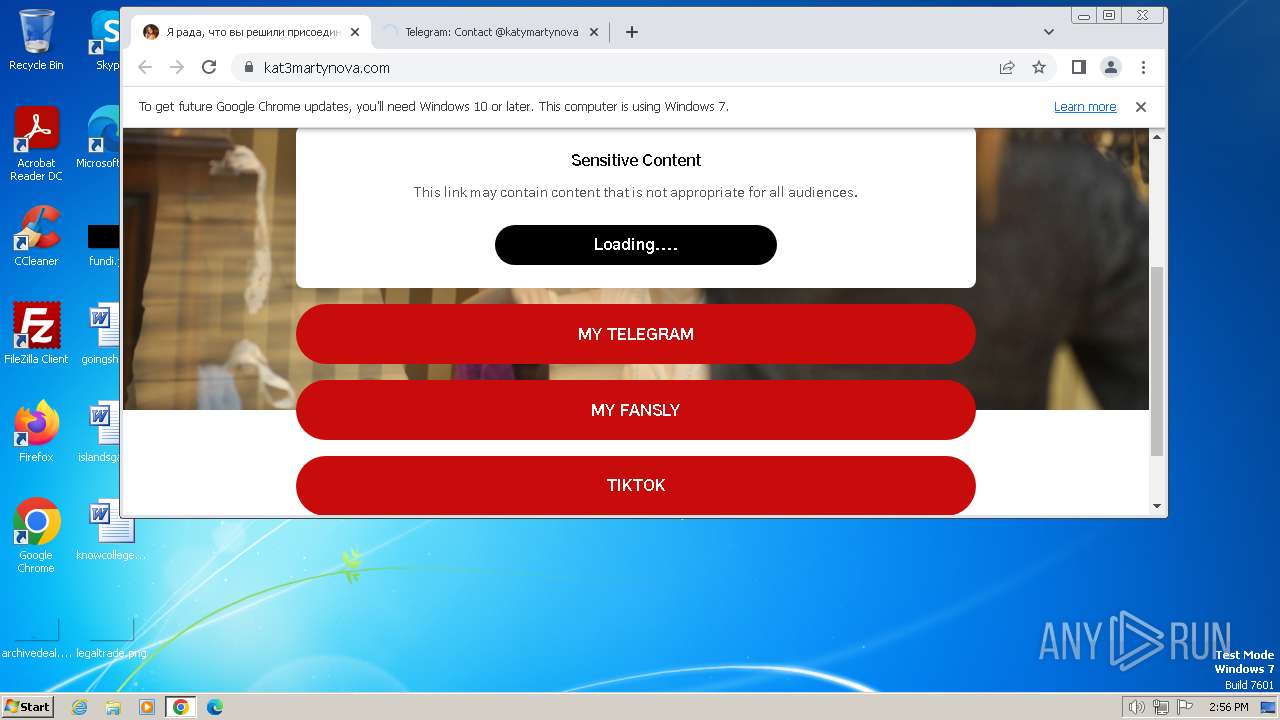The height and width of the screenshot is (720, 1280).
Task: Open the Chrome profile avatar
Action: click(x=1111, y=67)
